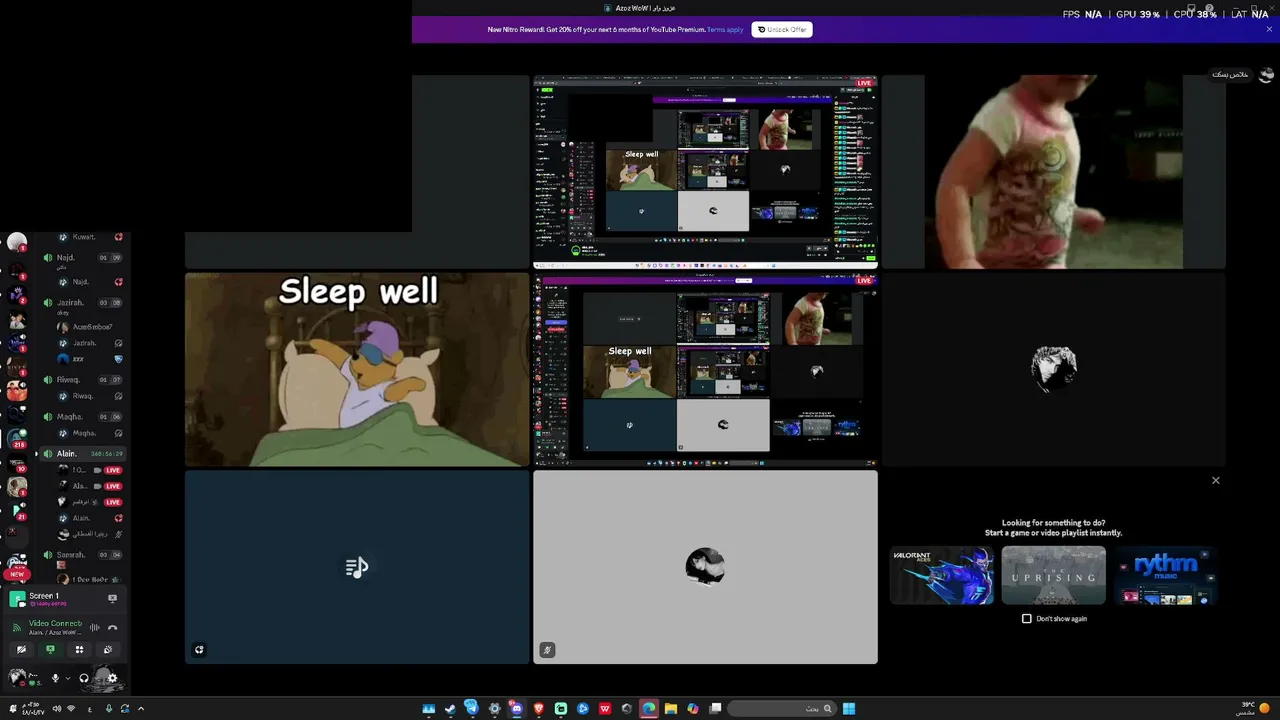Open Steam from the taskbar

click(x=450, y=709)
